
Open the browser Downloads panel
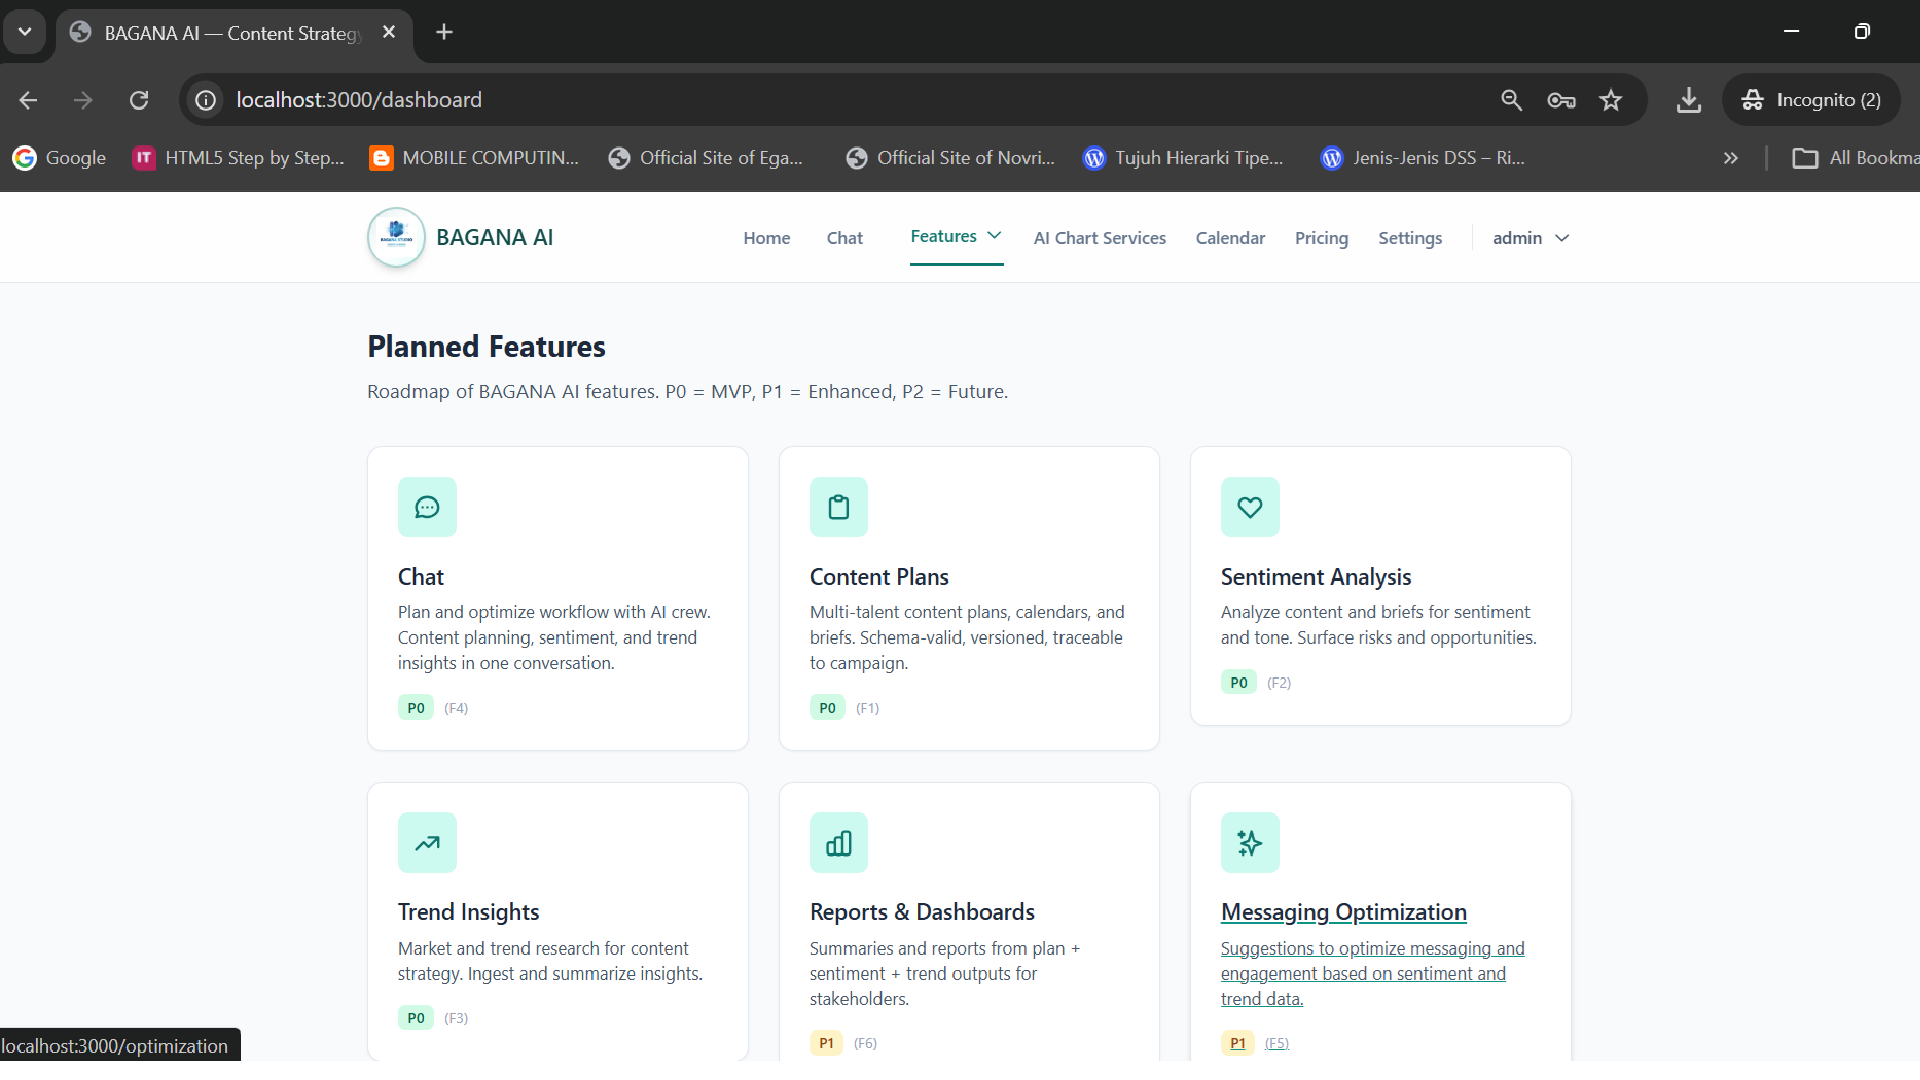1688,100
